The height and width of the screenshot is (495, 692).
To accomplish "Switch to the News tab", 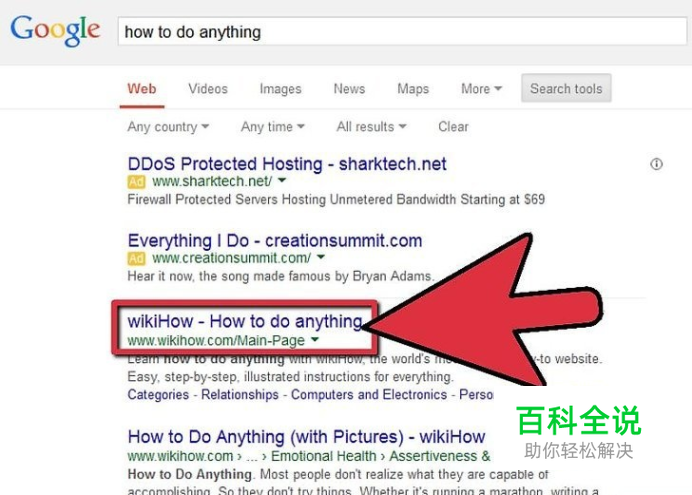I will tap(349, 89).
